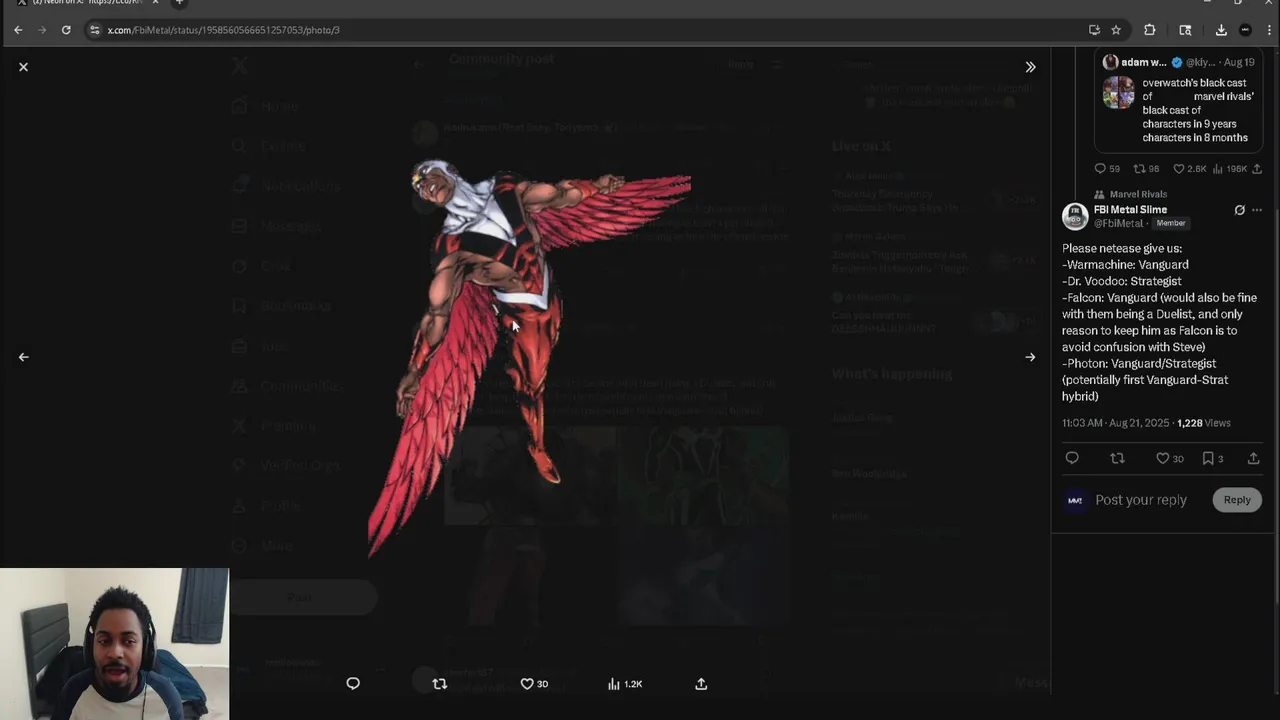Repost using the icon below the photo
The width and height of the screenshot is (1280, 720).
pyautogui.click(x=439, y=684)
